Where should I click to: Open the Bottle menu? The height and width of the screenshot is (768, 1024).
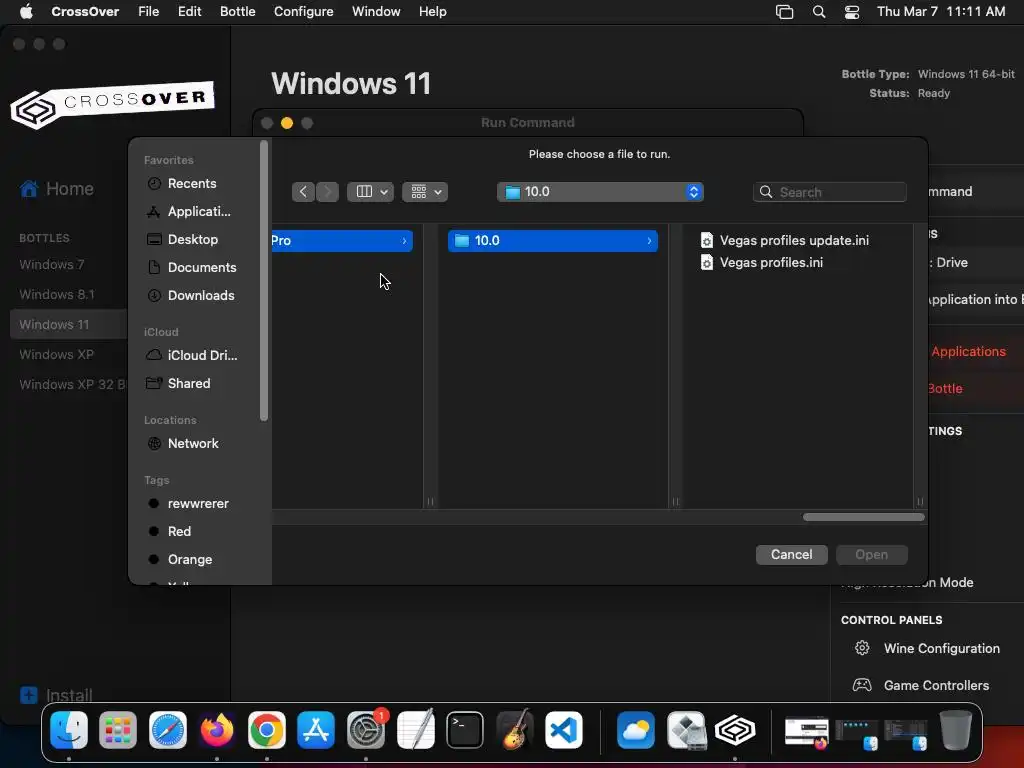click(237, 12)
